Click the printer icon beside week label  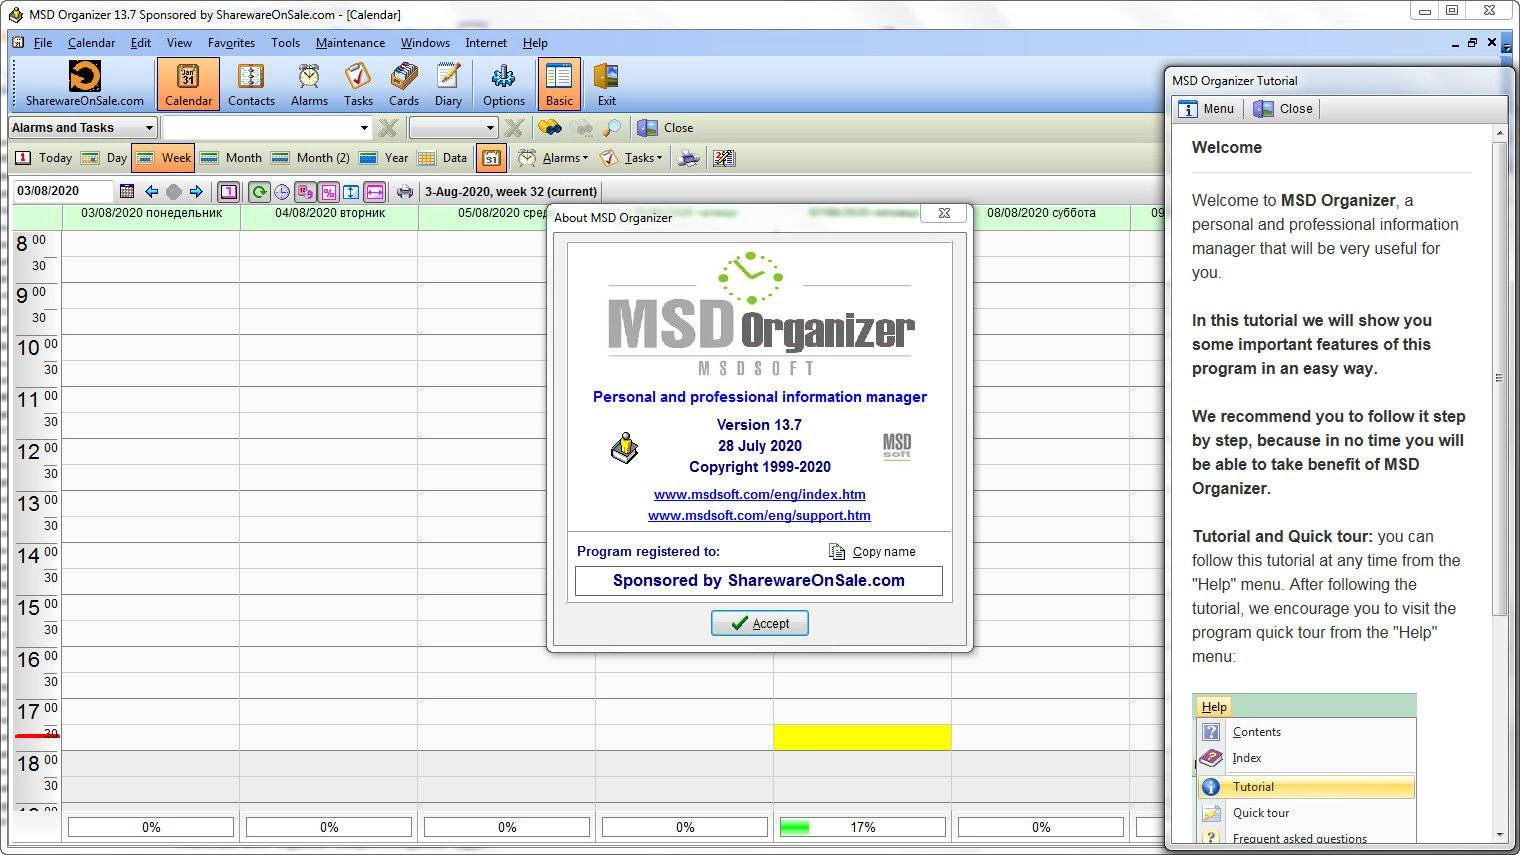404,191
